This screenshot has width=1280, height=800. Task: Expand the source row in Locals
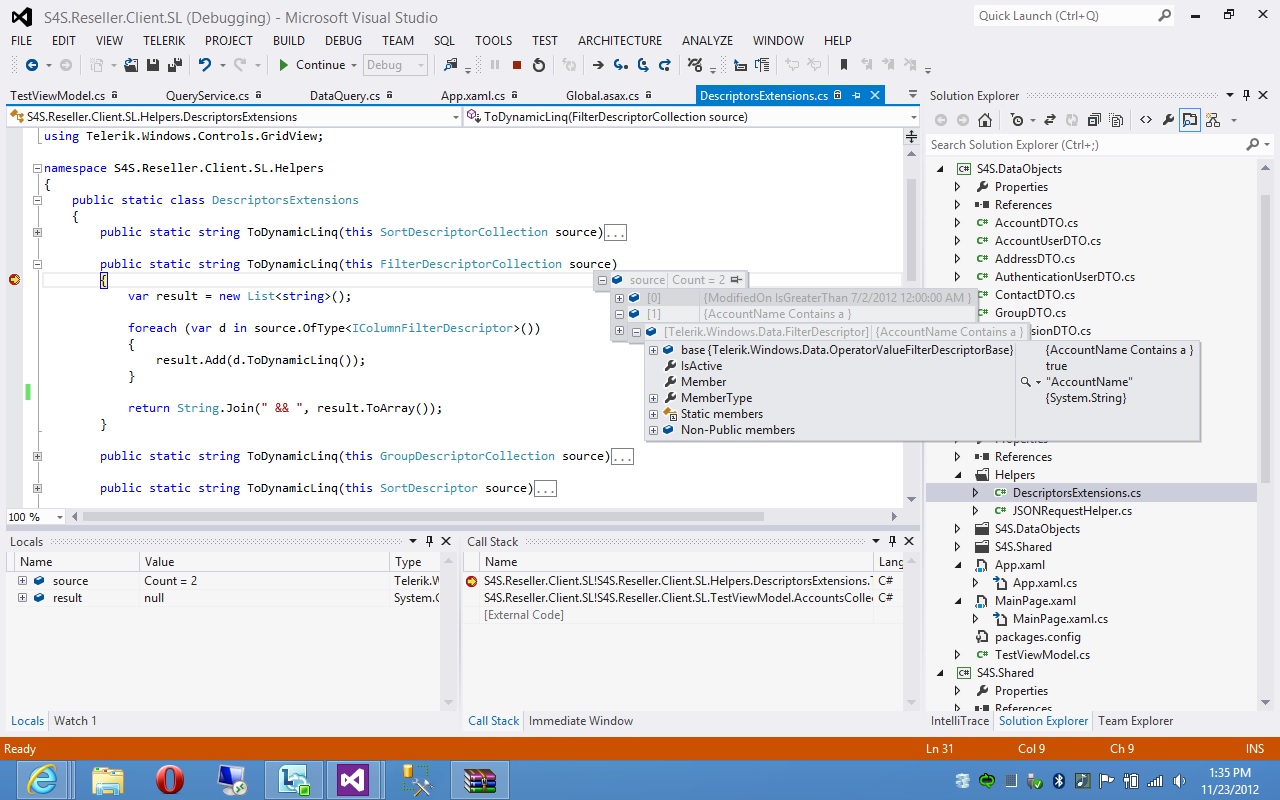click(x=22, y=581)
